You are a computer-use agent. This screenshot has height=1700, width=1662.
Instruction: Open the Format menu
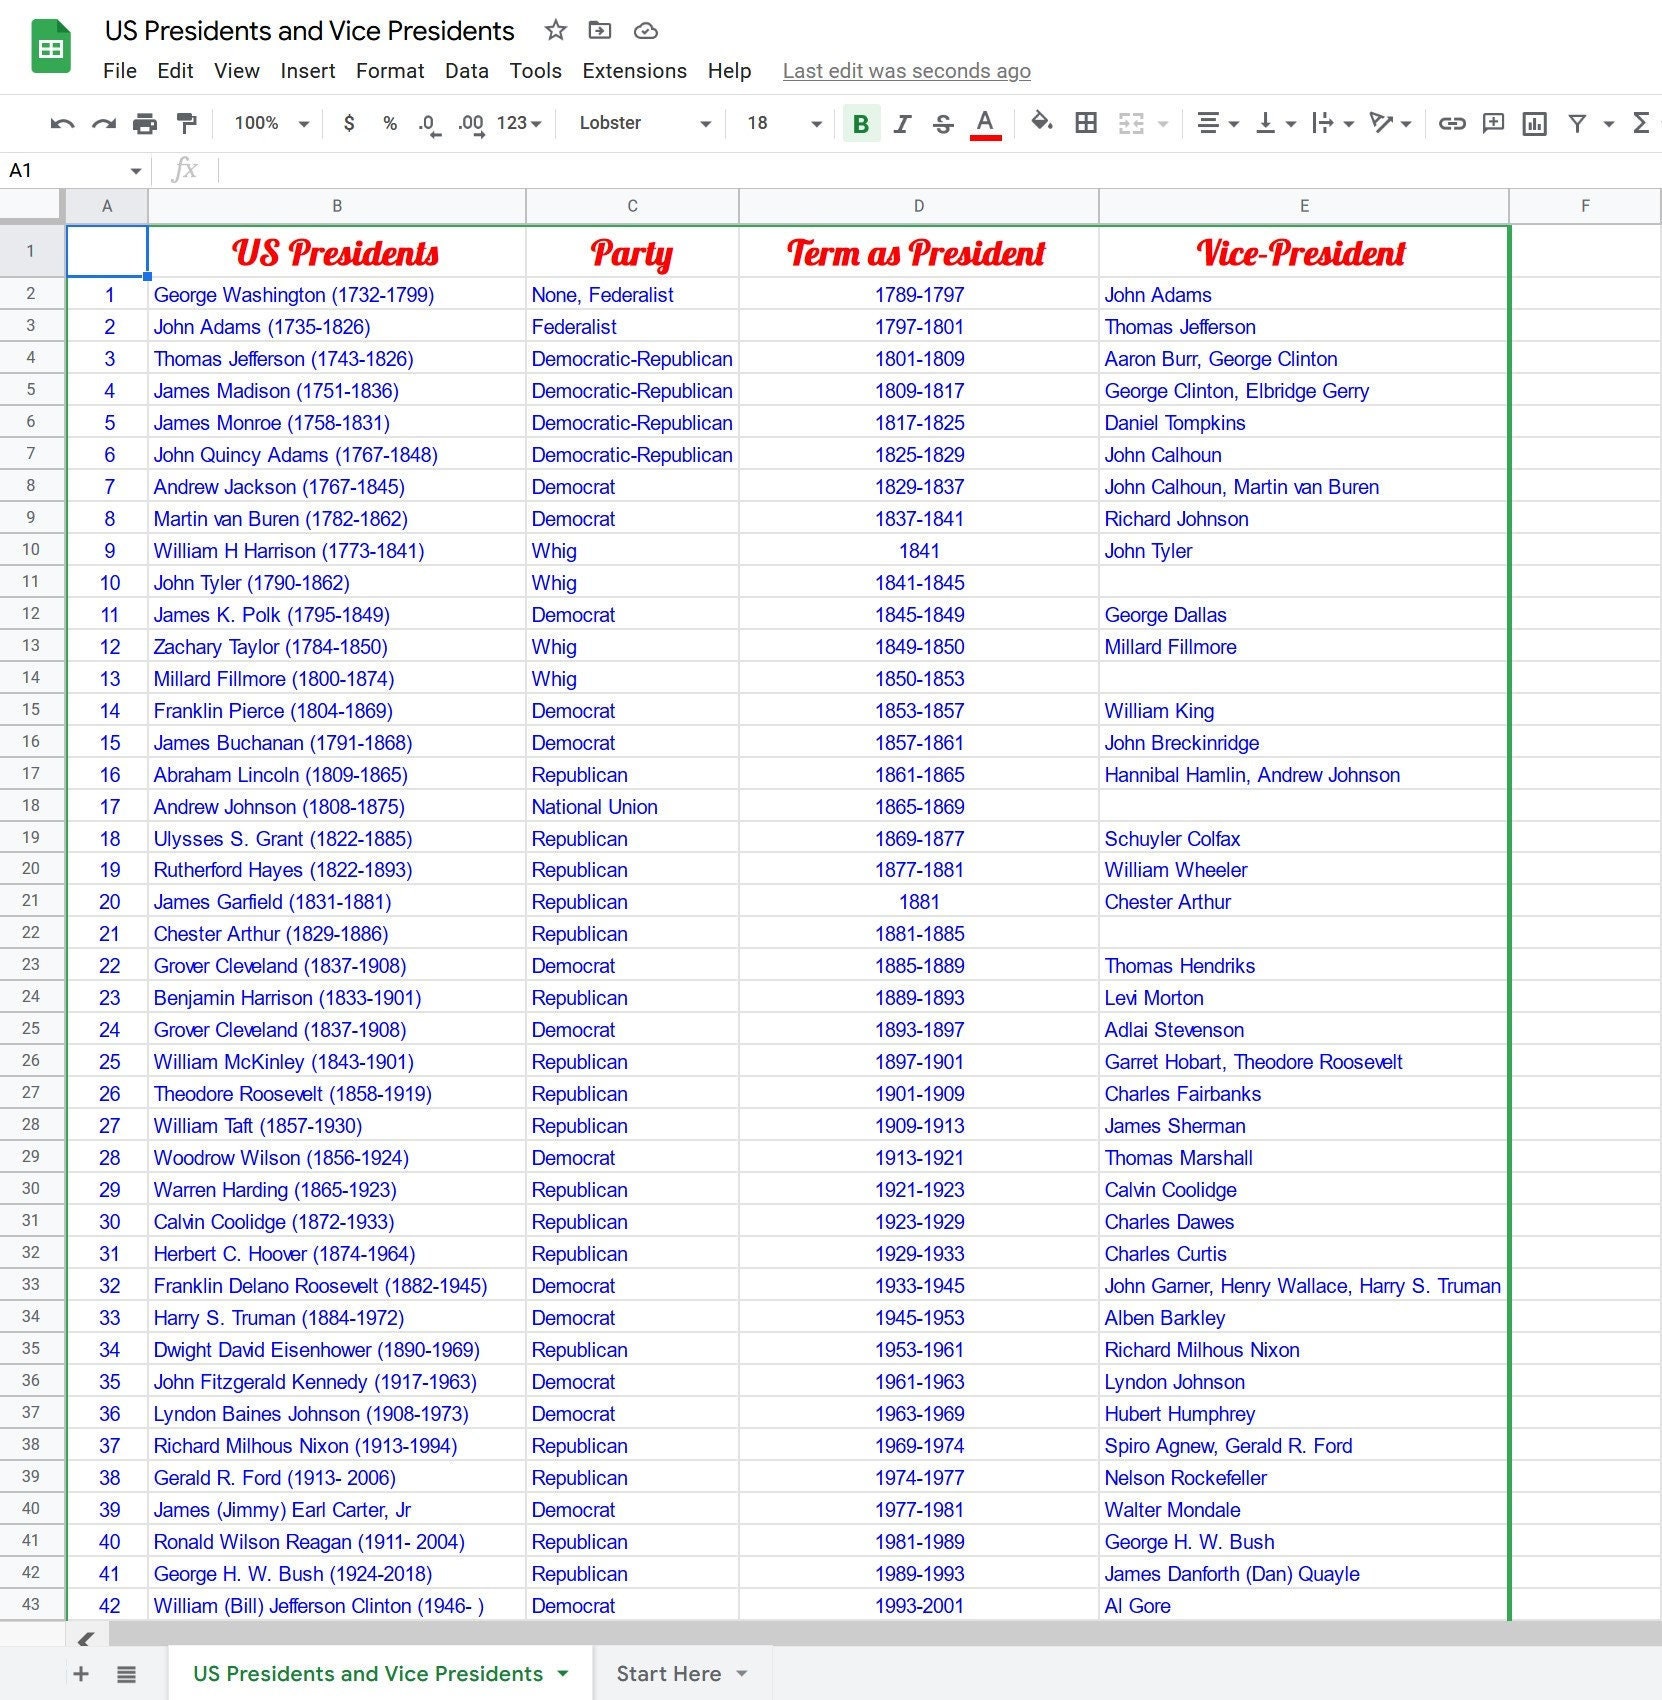tap(389, 70)
